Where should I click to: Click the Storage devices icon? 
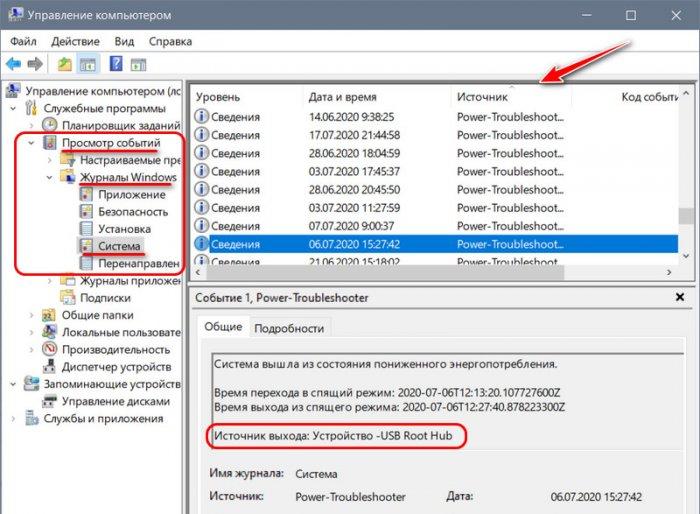(x=31, y=384)
